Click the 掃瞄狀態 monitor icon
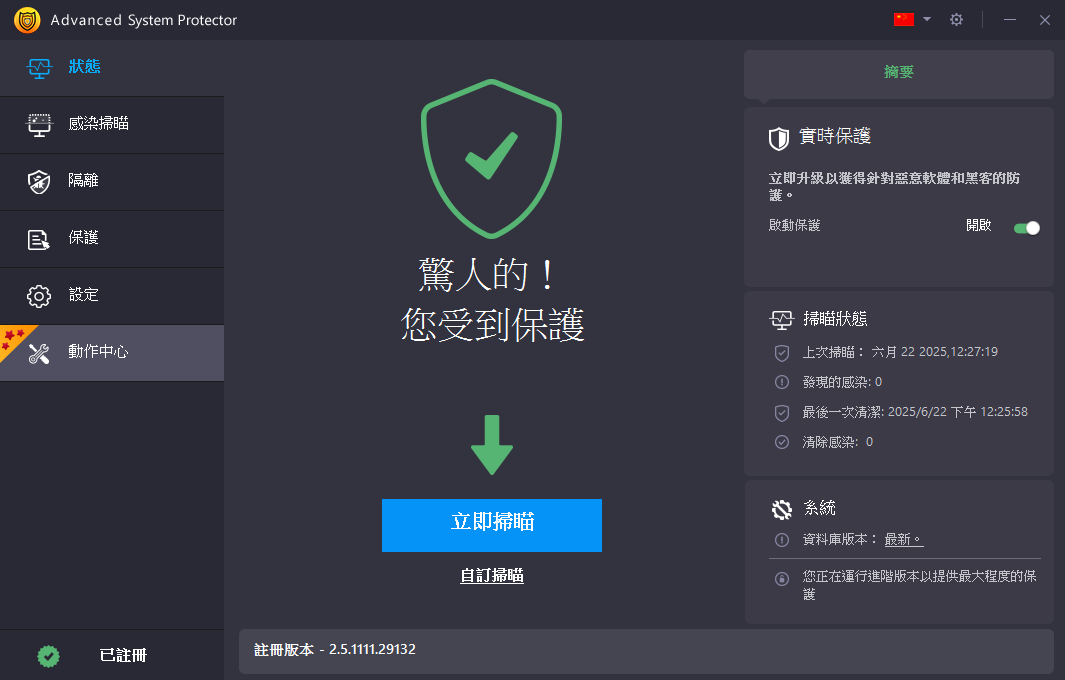The height and width of the screenshot is (680, 1065). (x=781, y=320)
